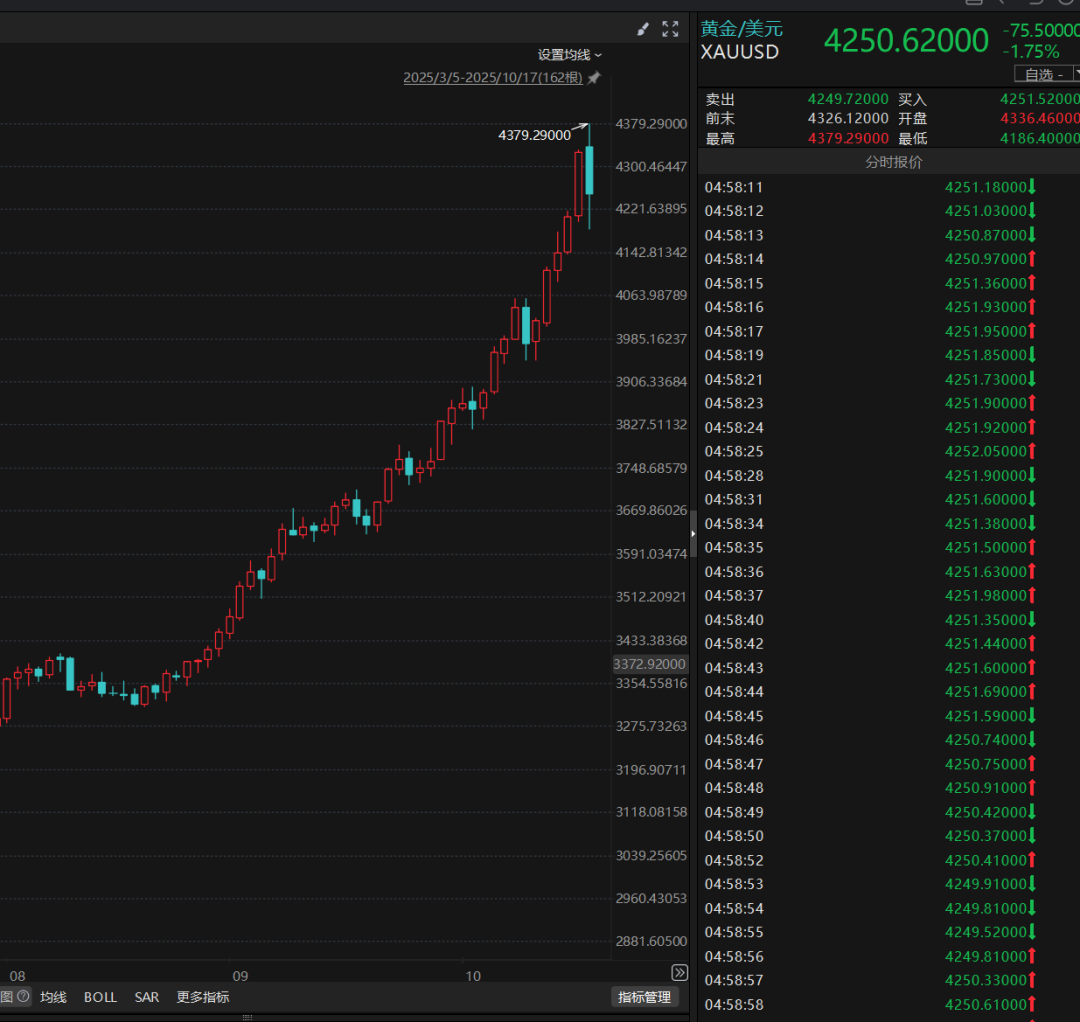Select the brush drawing tool icon
This screenshot has height=1022, width=1080.
(x=643, y=29)
